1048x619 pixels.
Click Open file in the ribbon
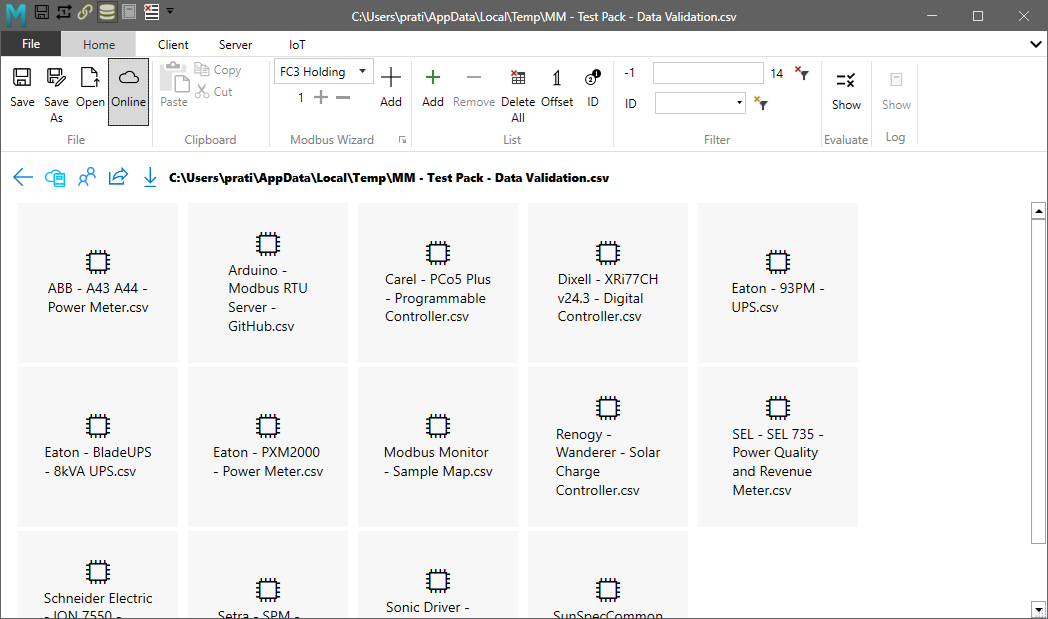click(90, 88)
